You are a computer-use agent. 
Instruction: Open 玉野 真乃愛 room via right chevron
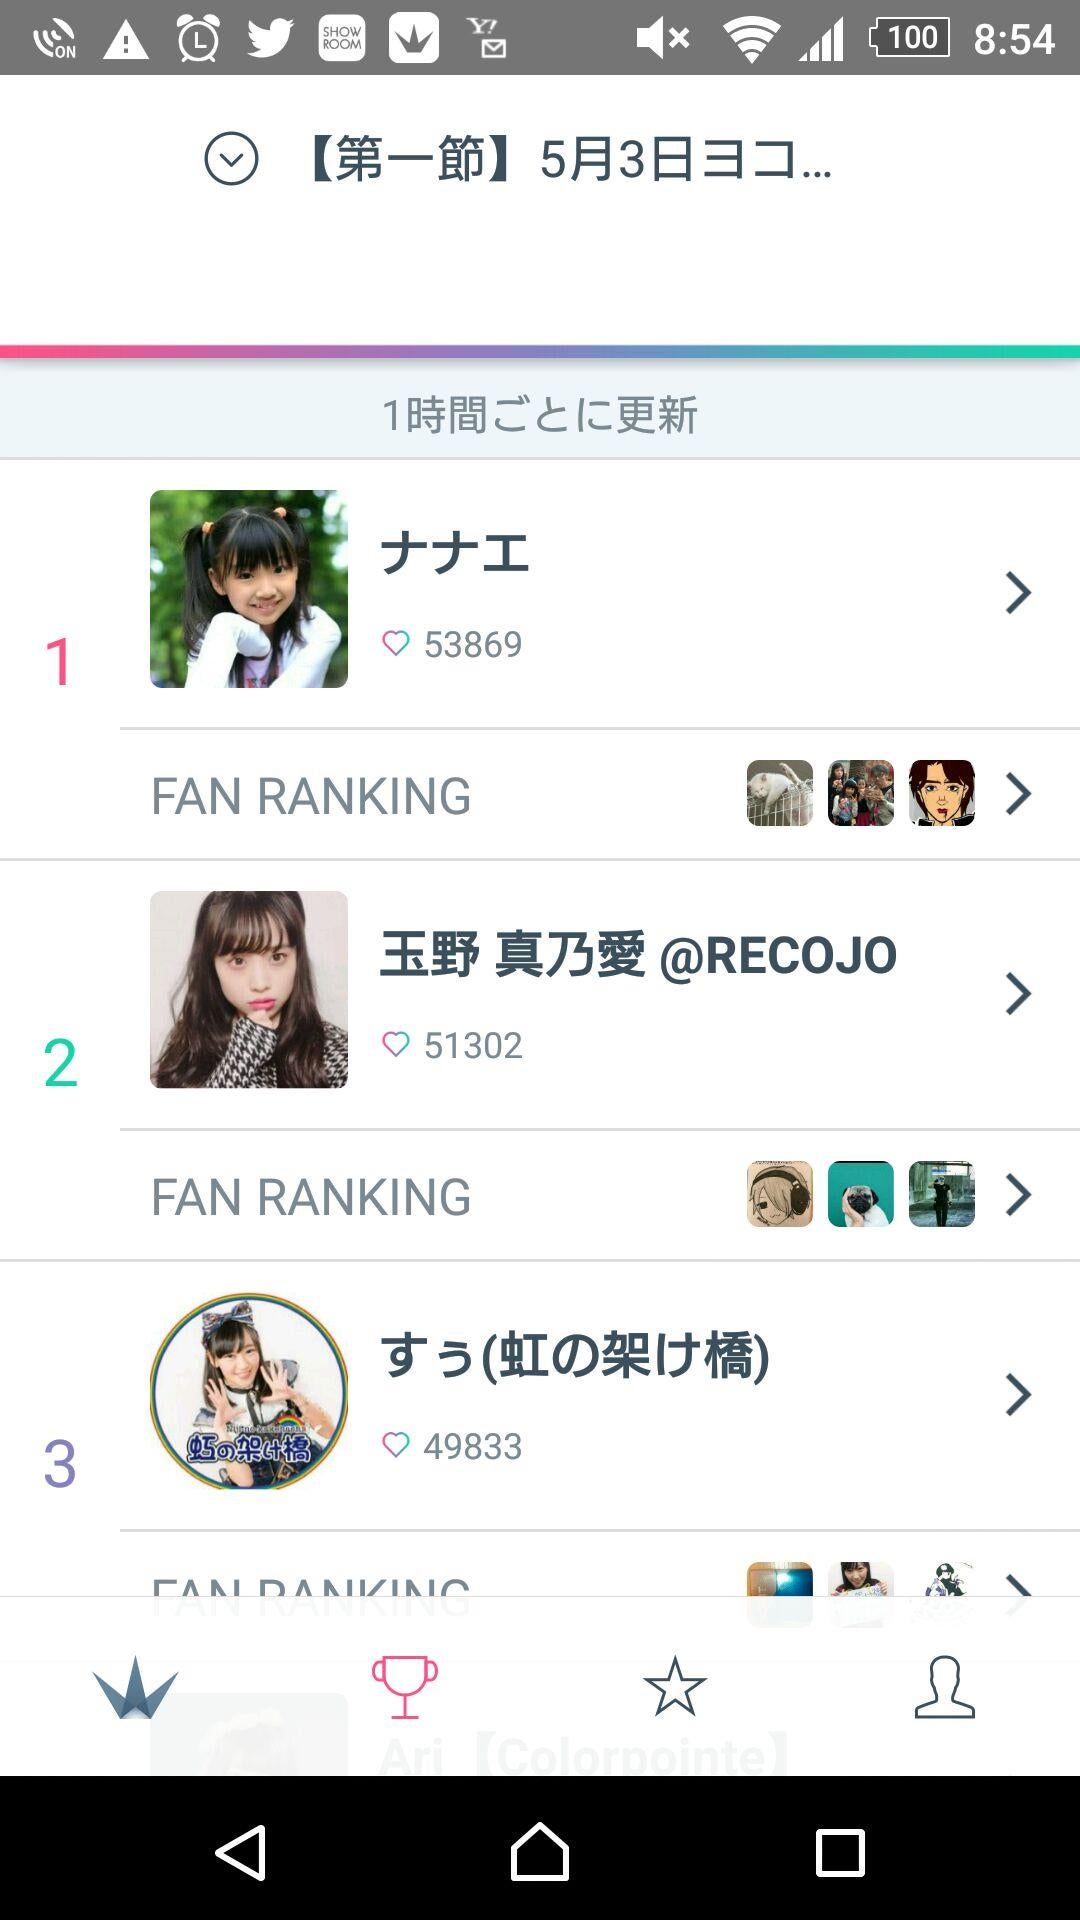[x=1017, y=994]
